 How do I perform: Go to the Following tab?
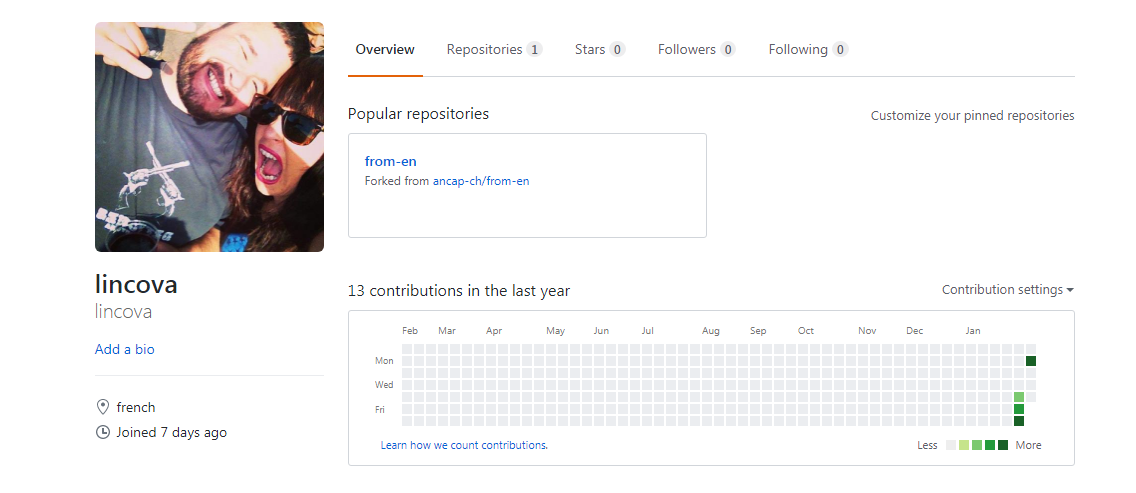coord(808,49)
